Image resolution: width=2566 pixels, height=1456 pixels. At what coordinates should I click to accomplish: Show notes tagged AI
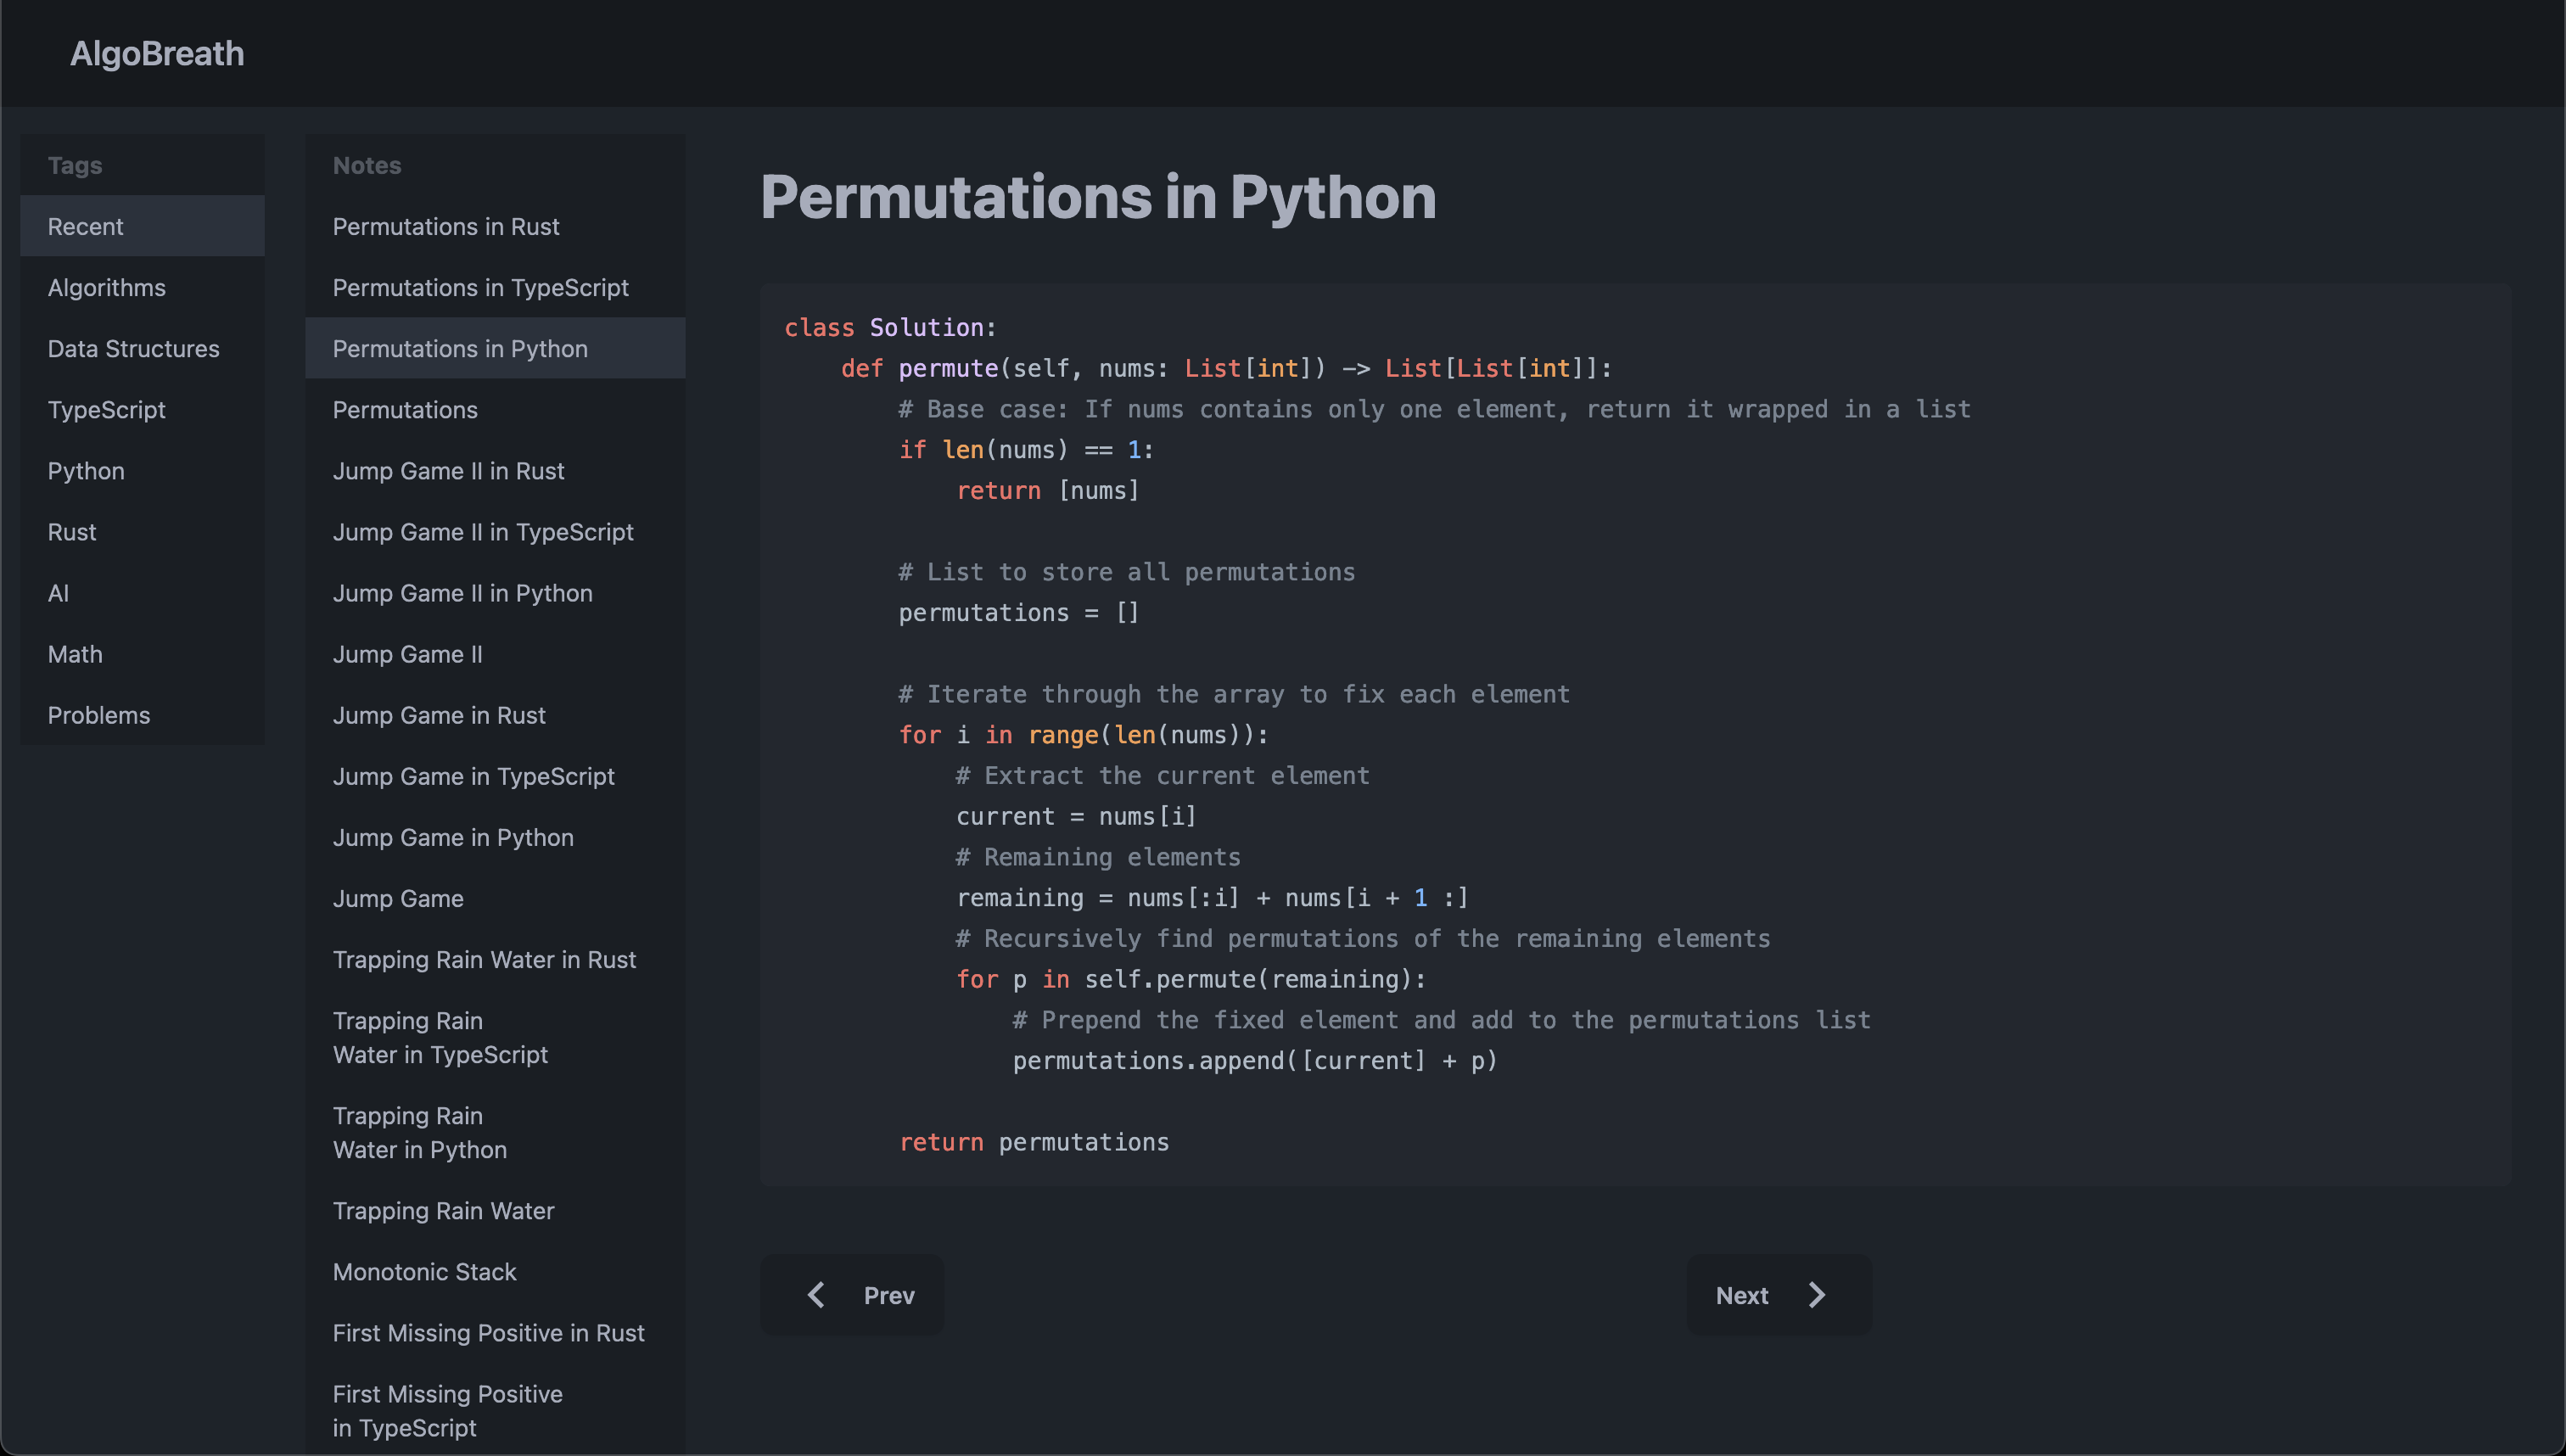pos(58,592)
